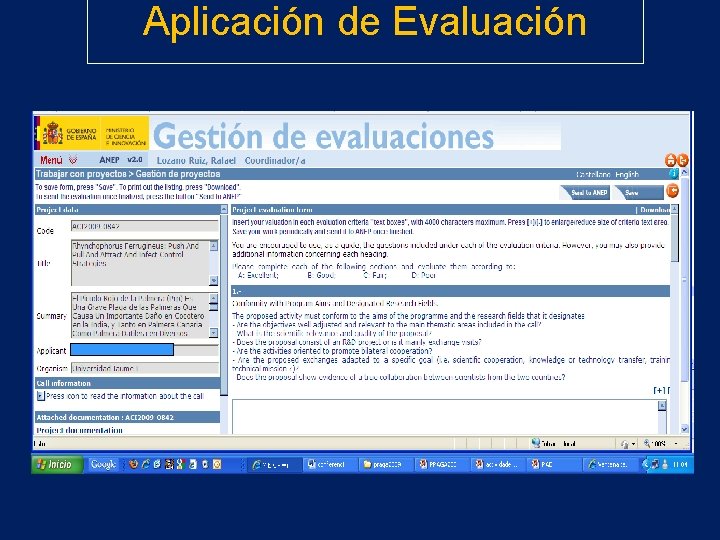Click the Attached documentation : ACI2009-0842 header
This screenshot has height=540, width=720.
[x=128, y=417]
